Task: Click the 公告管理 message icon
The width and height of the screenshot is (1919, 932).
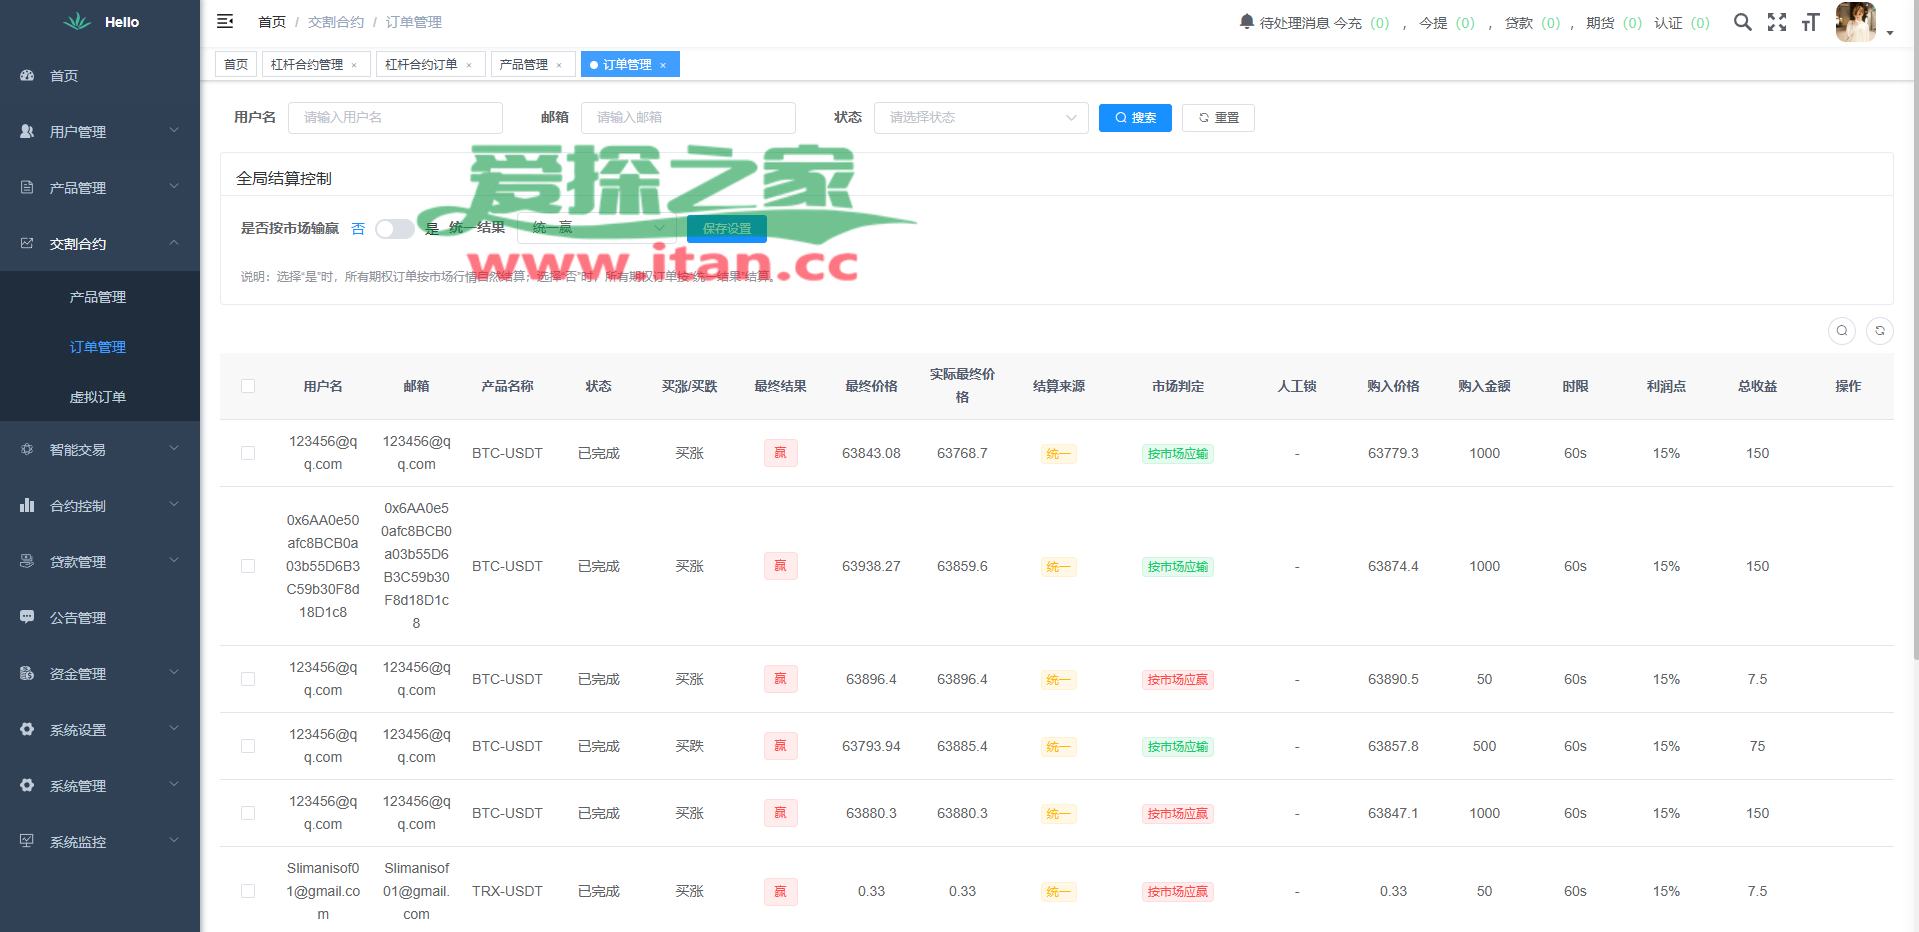Action: tap(27, 617)
